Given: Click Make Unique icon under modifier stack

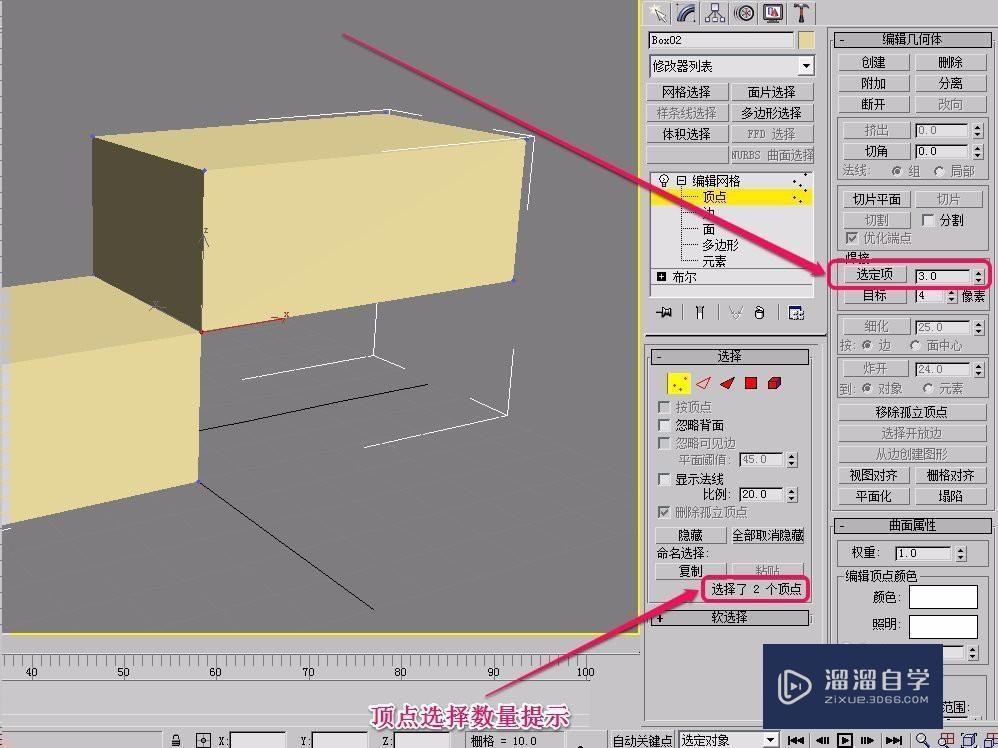Looking at the screenshot, I should pos(736,313).
